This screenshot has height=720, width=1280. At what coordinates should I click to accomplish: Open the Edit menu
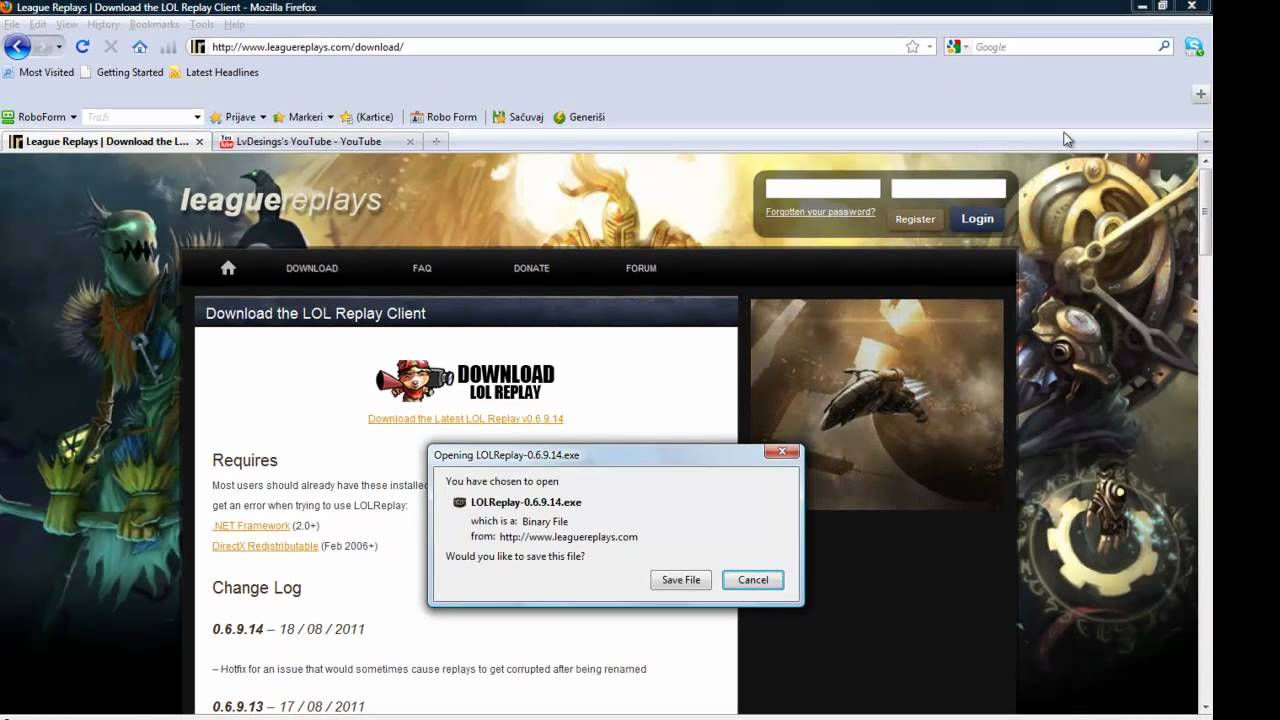[38, 24]
